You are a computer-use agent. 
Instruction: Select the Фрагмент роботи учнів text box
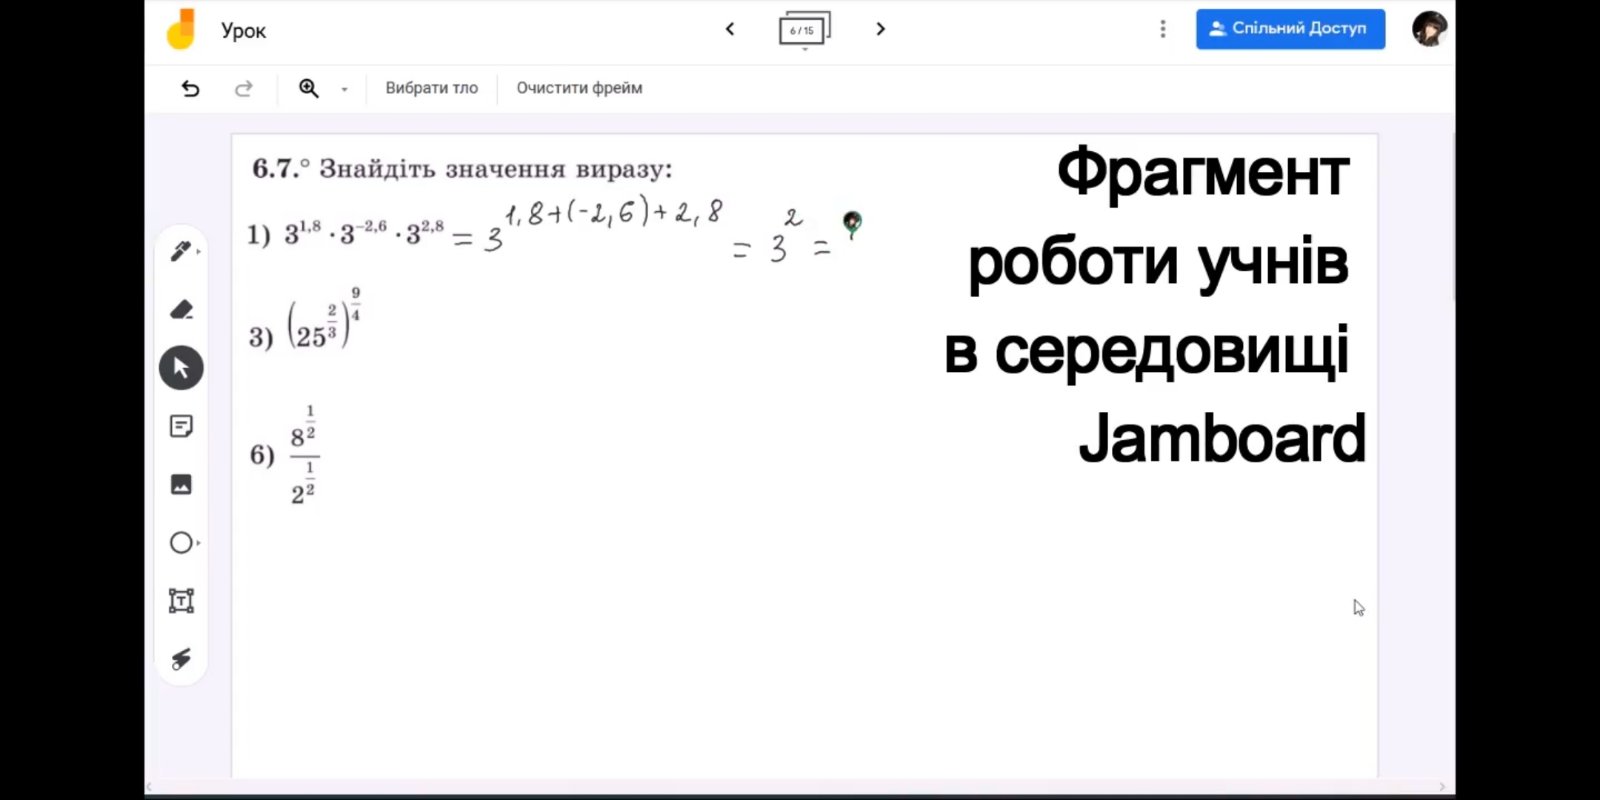click(x=1155, y=305)
